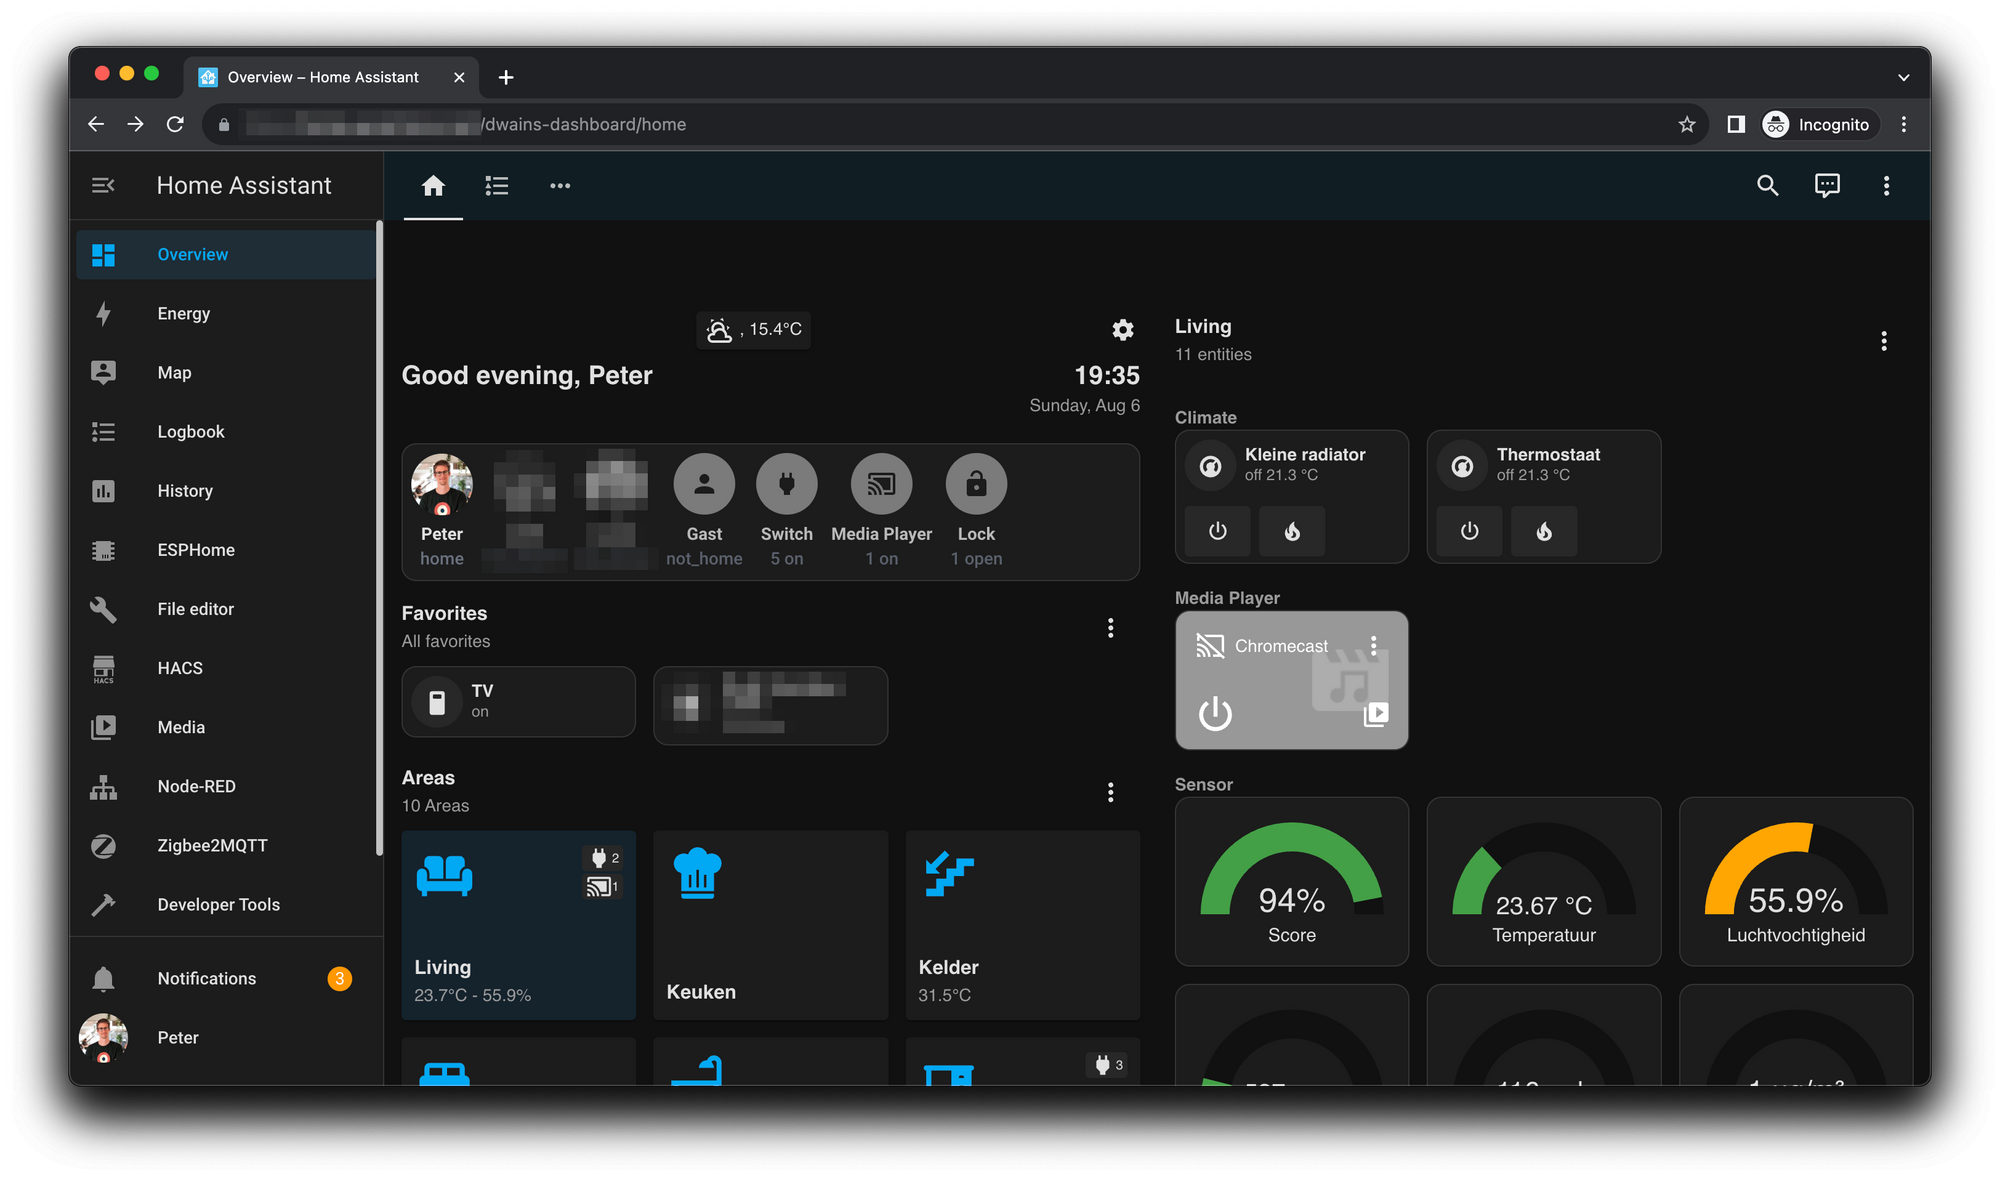Click the ESPHome sidebar icon
Image resolution: width=2000 pixels, height=1177 pixels.
[106, 549]
